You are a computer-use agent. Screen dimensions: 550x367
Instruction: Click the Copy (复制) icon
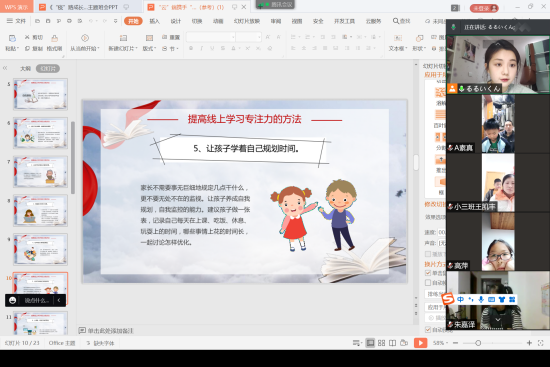27,48
